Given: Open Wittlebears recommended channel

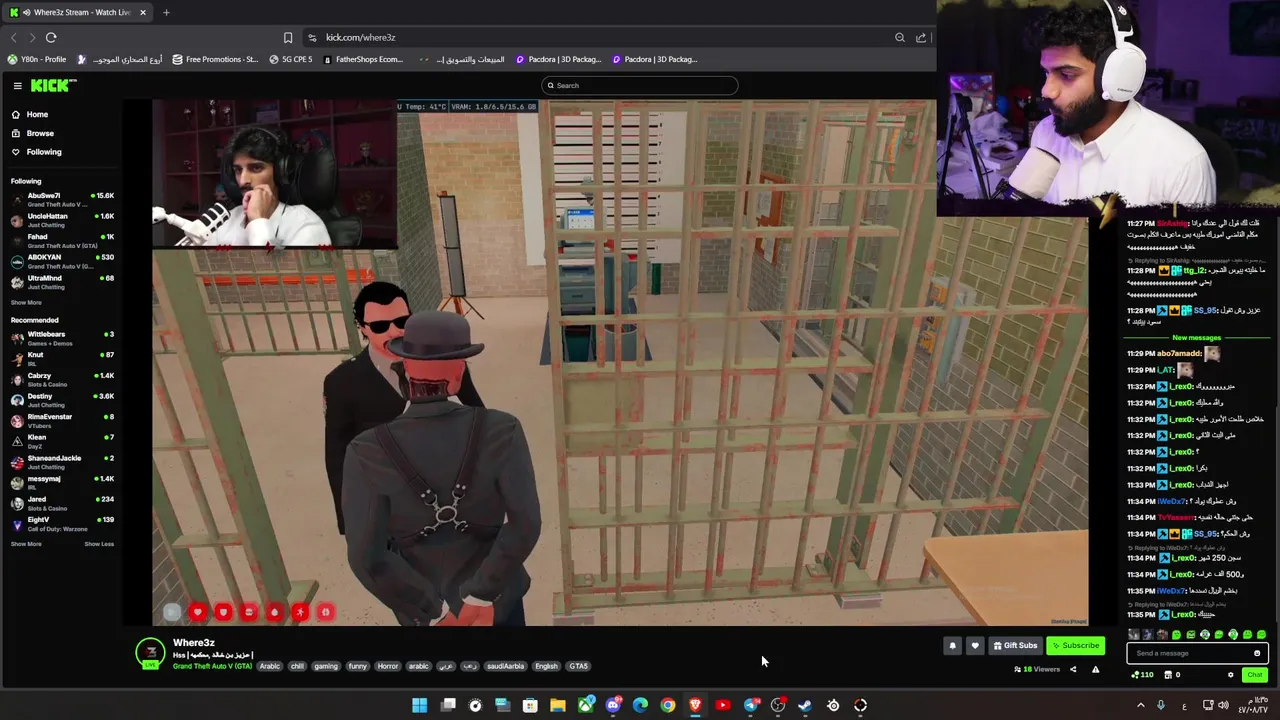Looking at the screenshot, I should [x=62, y=338].
